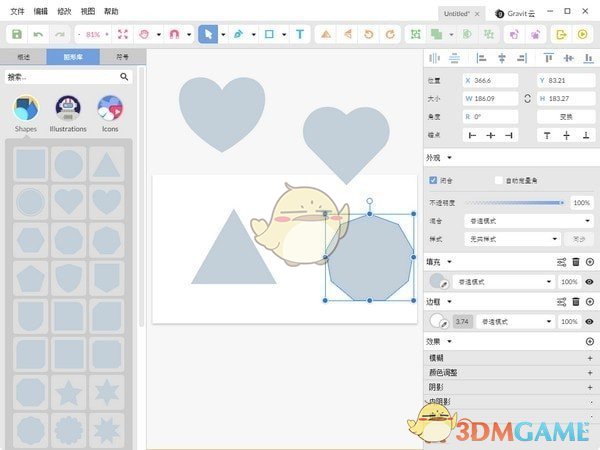Open the Icons library category
This screenshot has width=600, height=450.
(110, 114)
